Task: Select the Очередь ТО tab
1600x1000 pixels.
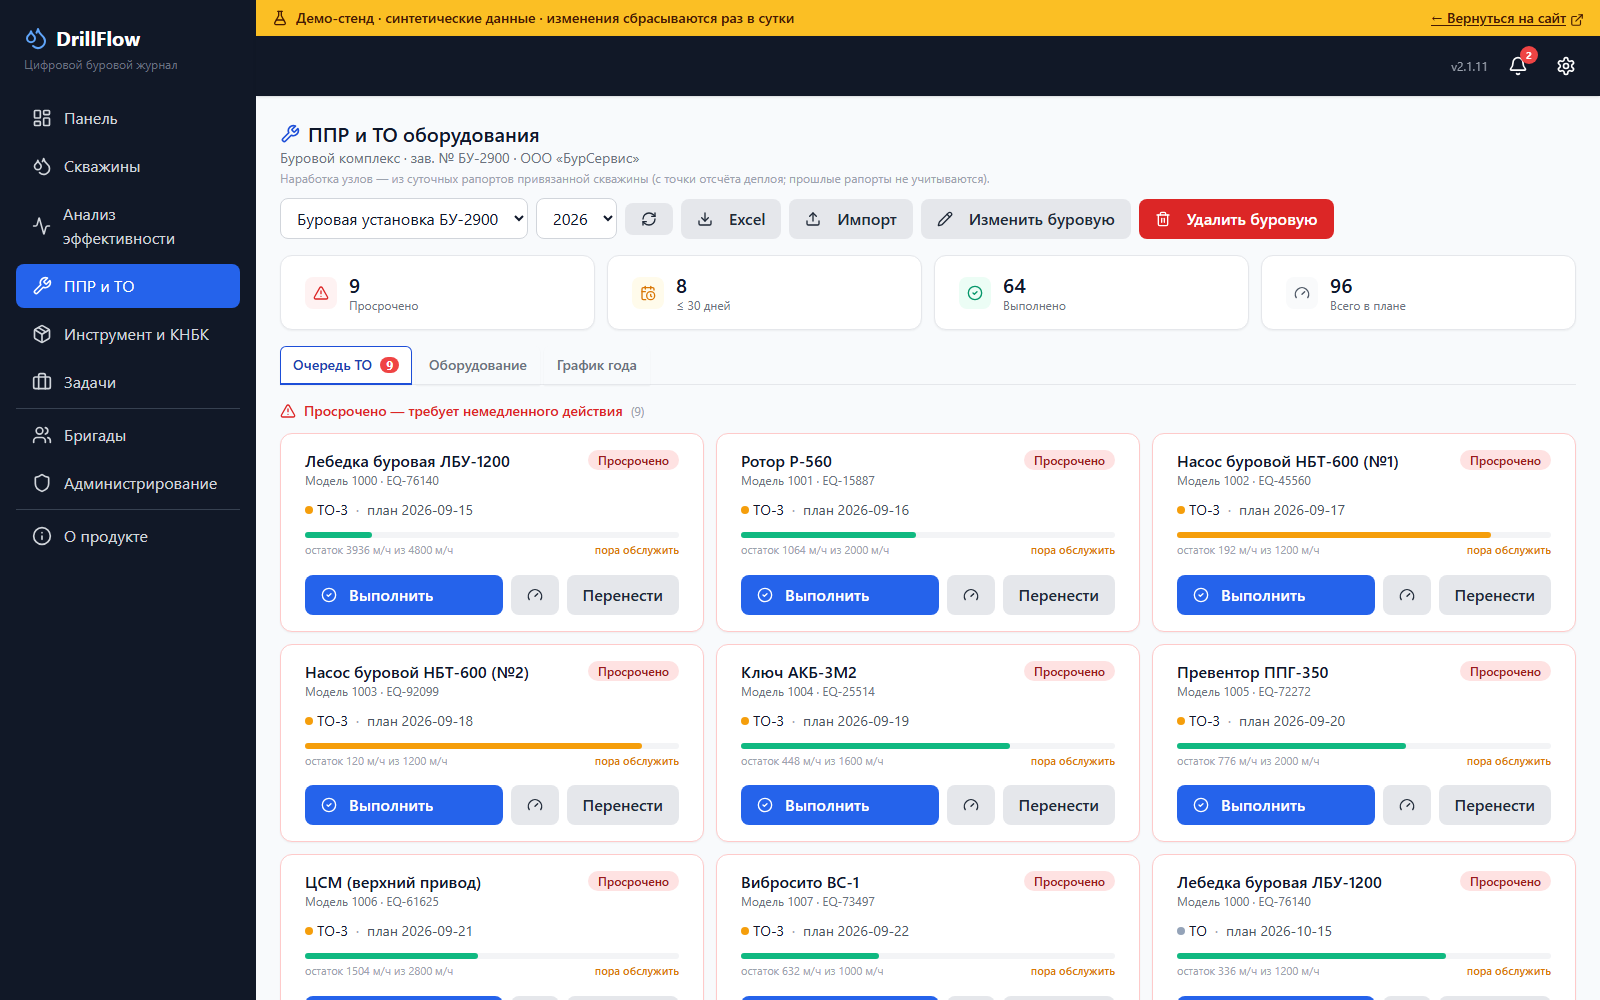Action: (x=346, y=365)
